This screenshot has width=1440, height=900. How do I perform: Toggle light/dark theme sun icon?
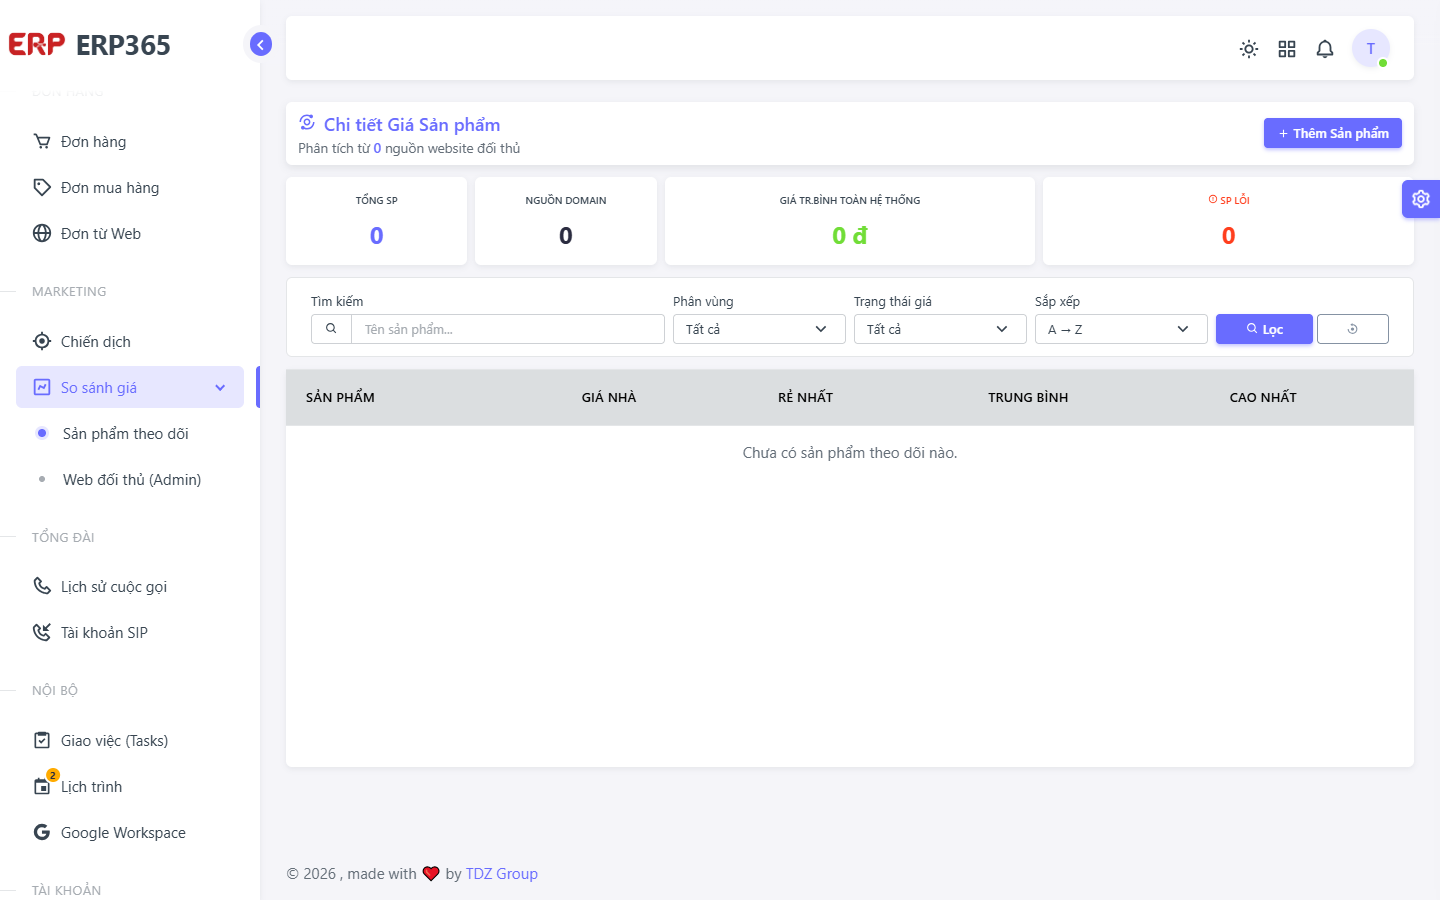point(1249,49)
